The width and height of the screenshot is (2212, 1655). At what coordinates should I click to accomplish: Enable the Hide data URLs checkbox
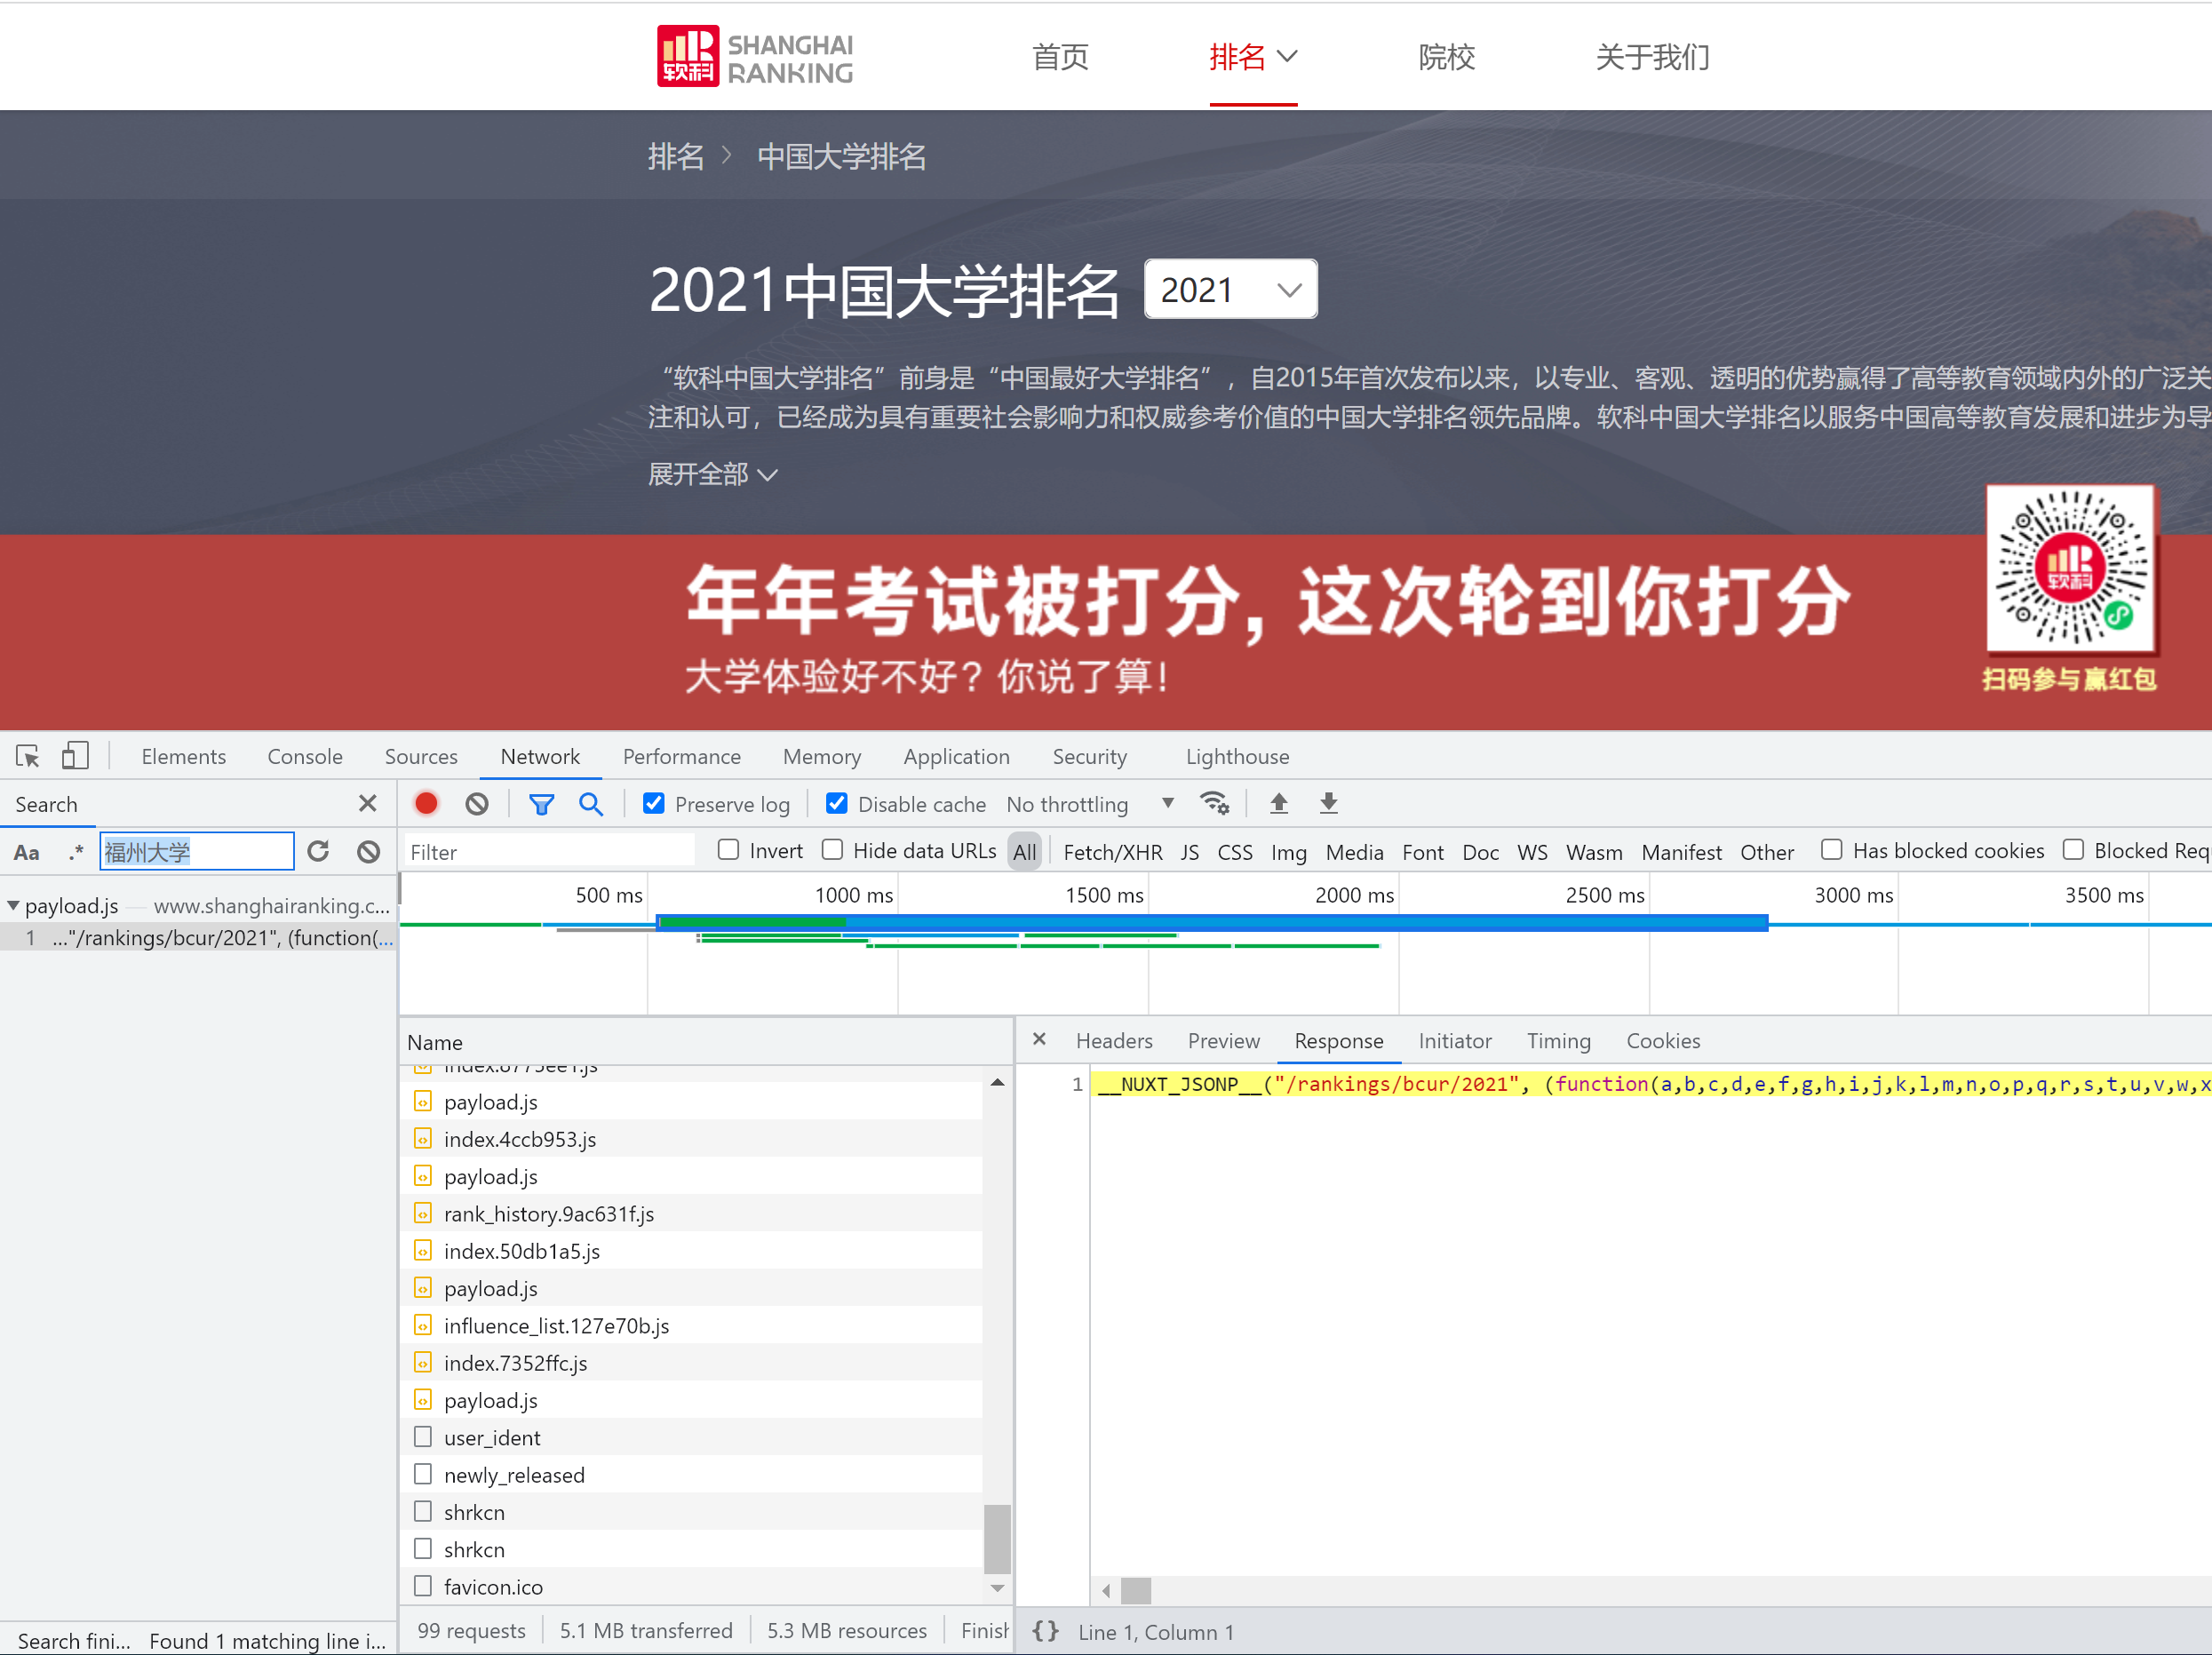tap(832, 850)
